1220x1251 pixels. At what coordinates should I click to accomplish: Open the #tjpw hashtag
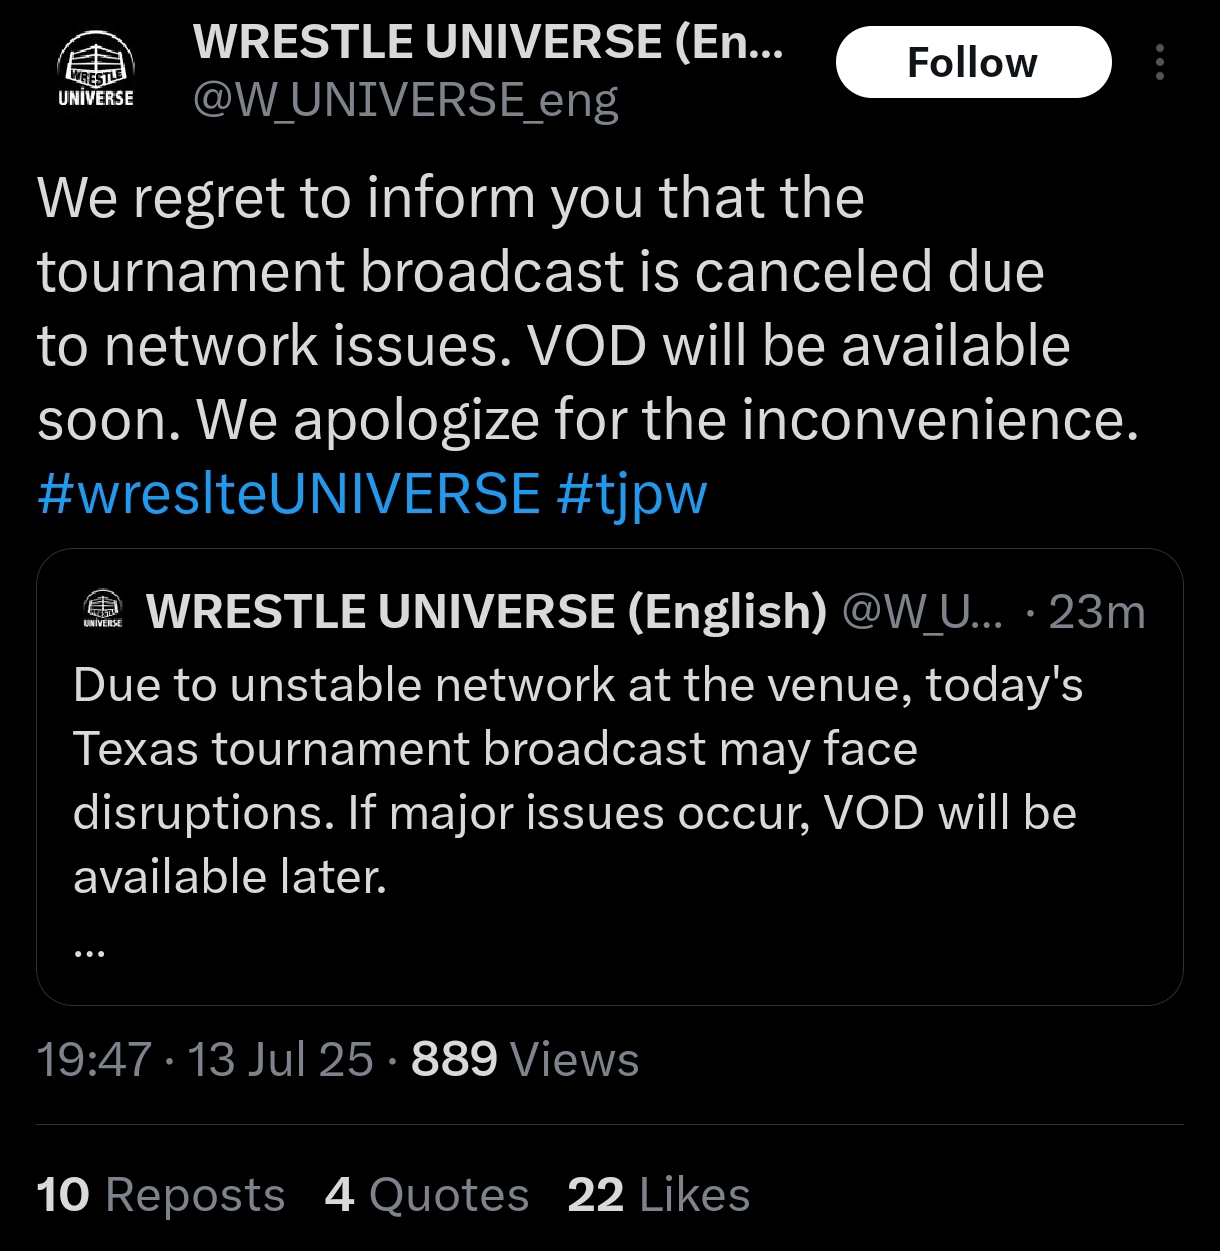[632, 493]
